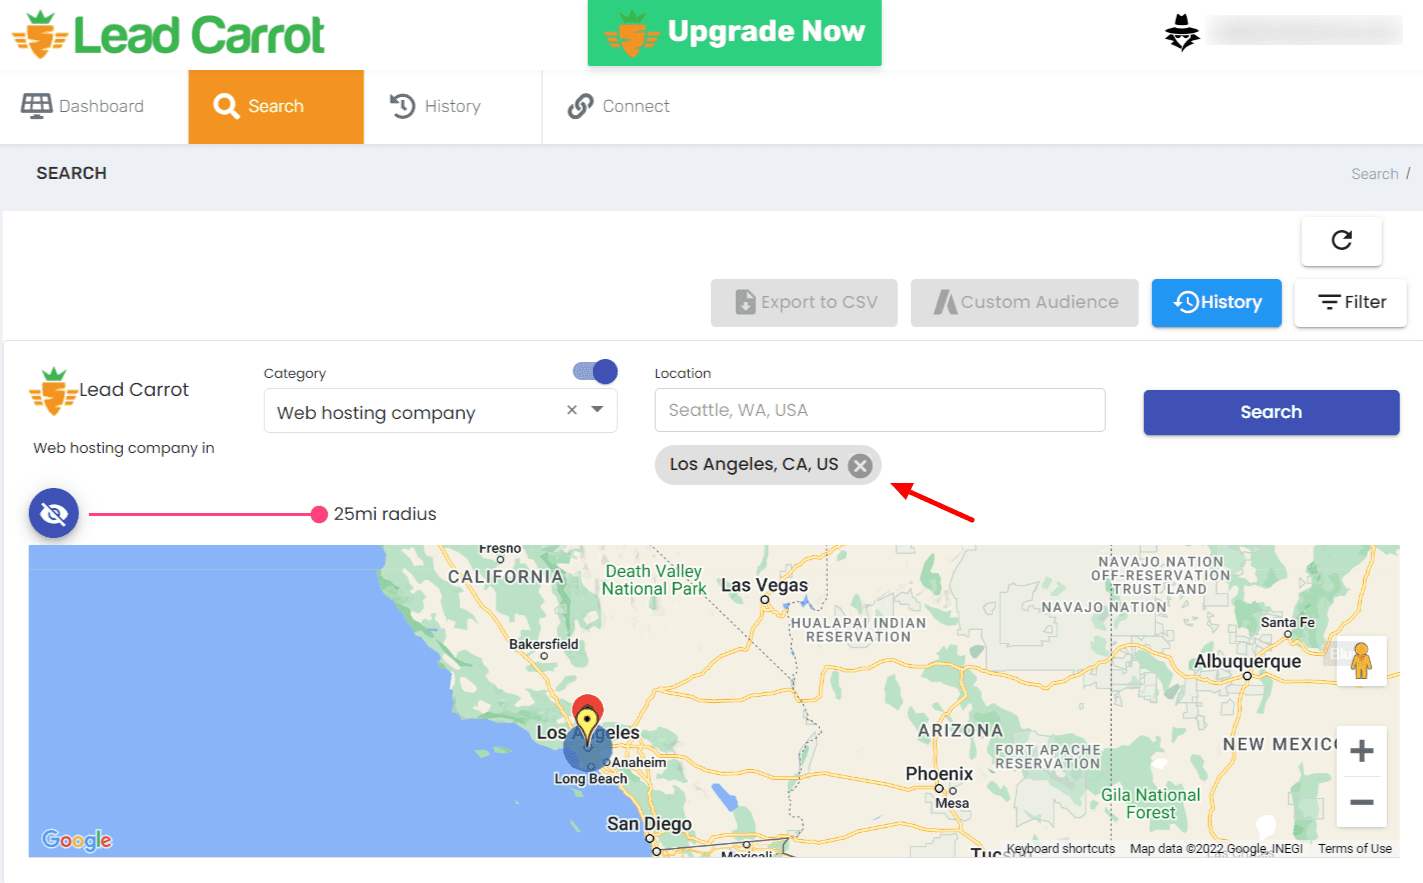Open the Filter button

click(x=1351, y=303)
